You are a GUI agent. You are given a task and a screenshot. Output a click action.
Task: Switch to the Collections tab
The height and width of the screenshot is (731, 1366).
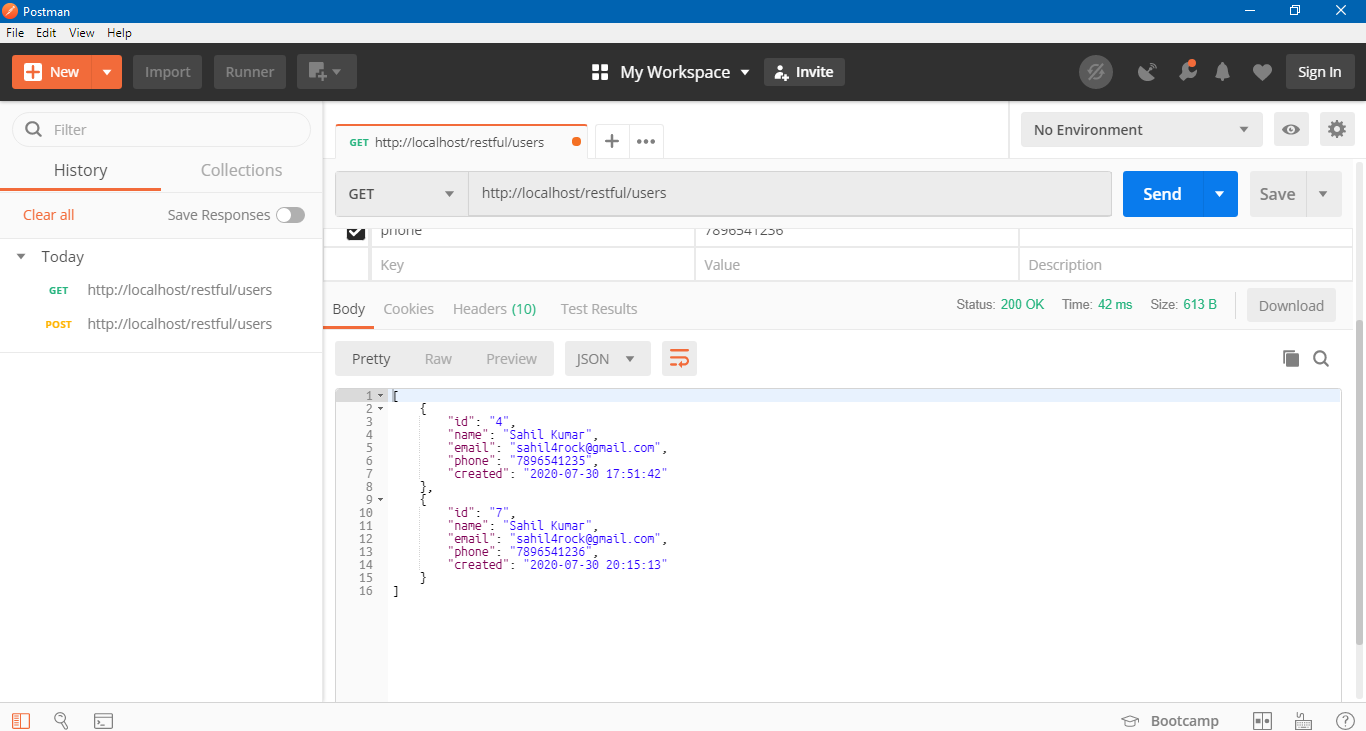click(240, 170)
